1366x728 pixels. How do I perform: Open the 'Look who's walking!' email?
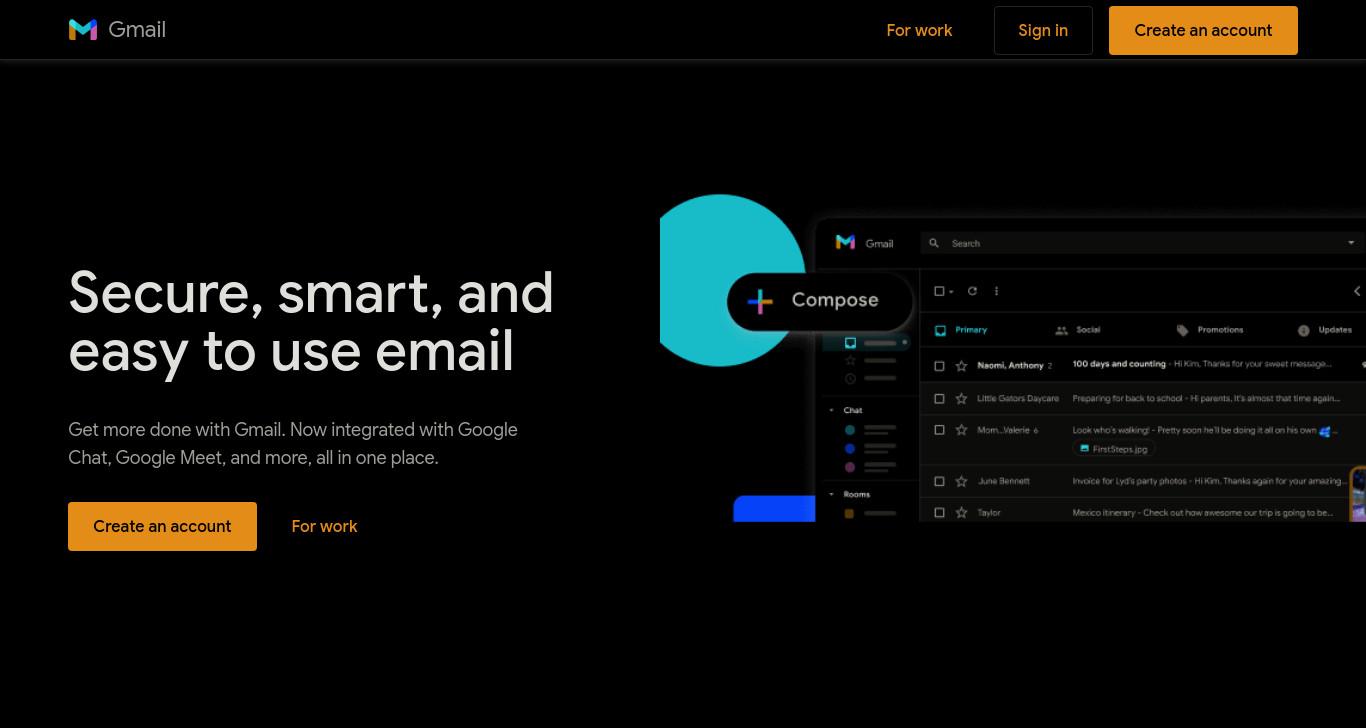point(1203,430)
